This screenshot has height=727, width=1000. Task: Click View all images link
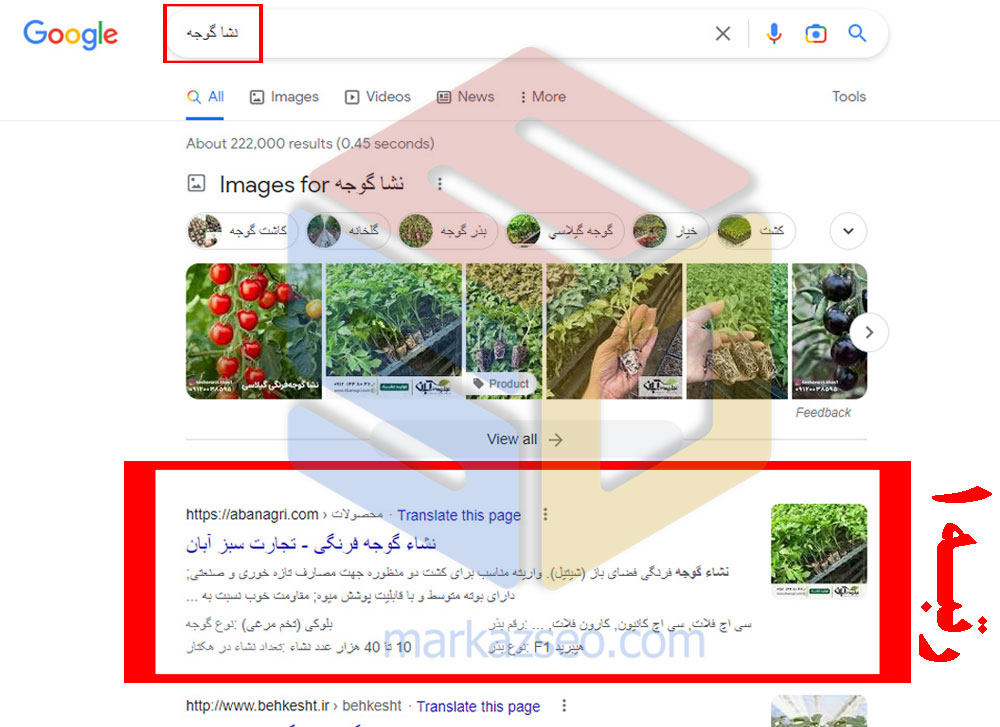(525, 439)
